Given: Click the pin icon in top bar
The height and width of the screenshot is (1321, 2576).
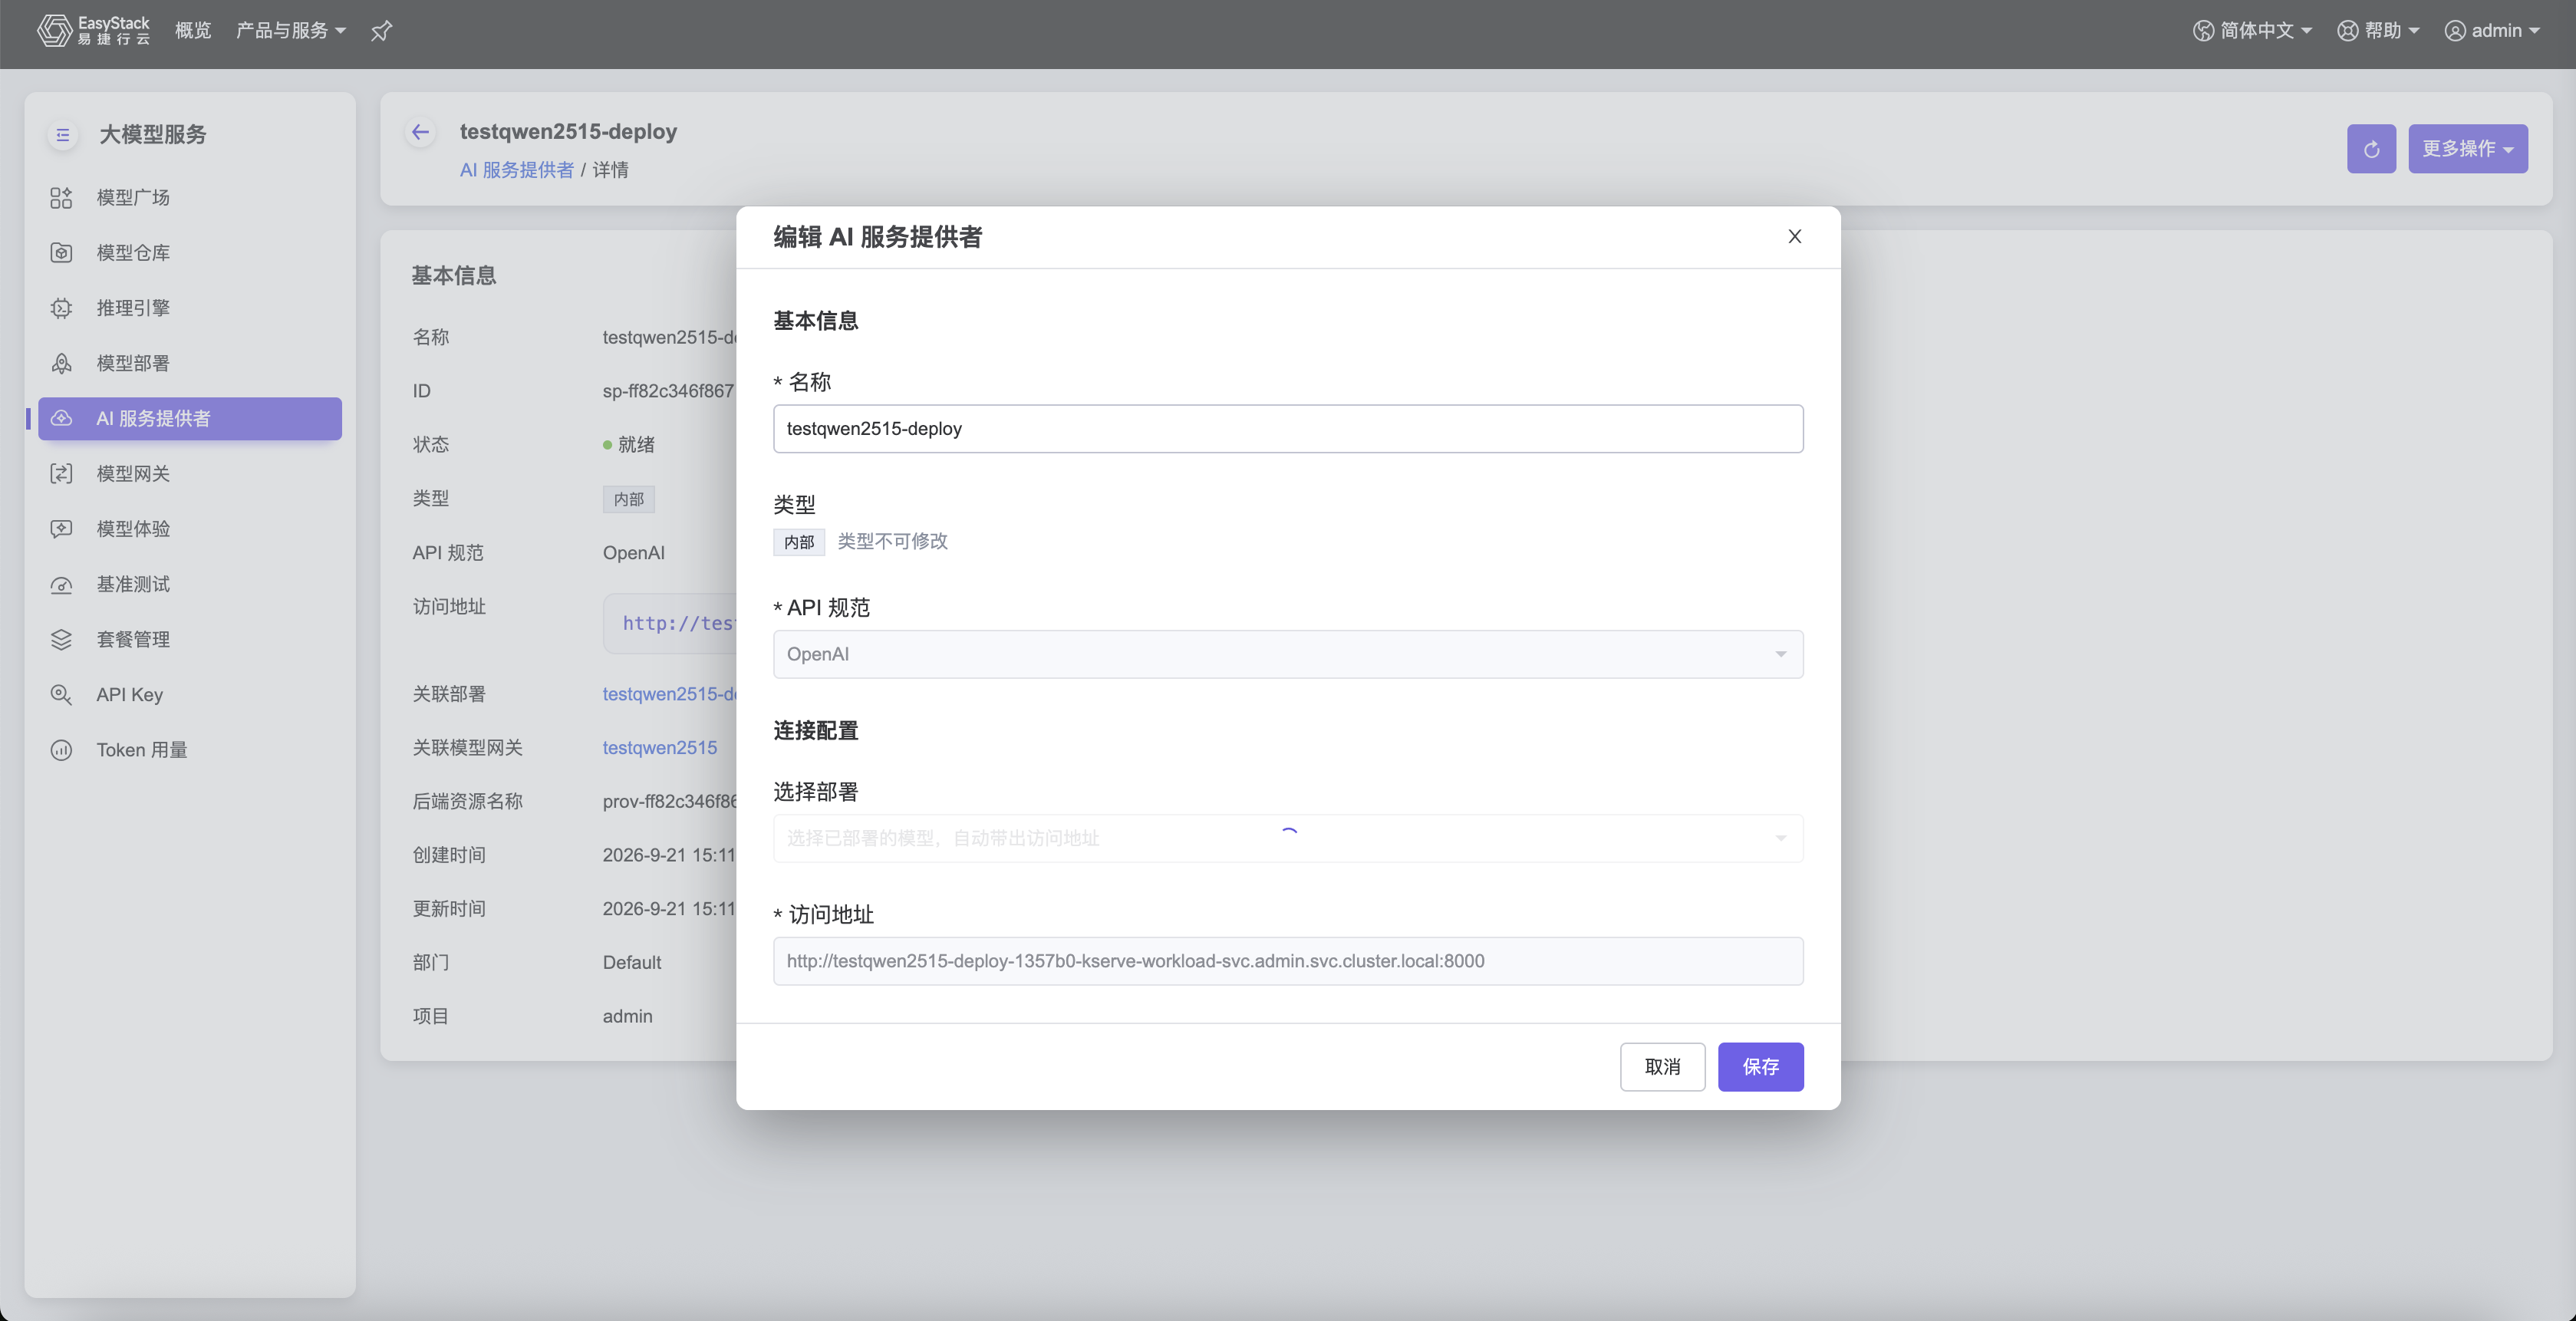Looking at the screenshot, I should point(381,31).
